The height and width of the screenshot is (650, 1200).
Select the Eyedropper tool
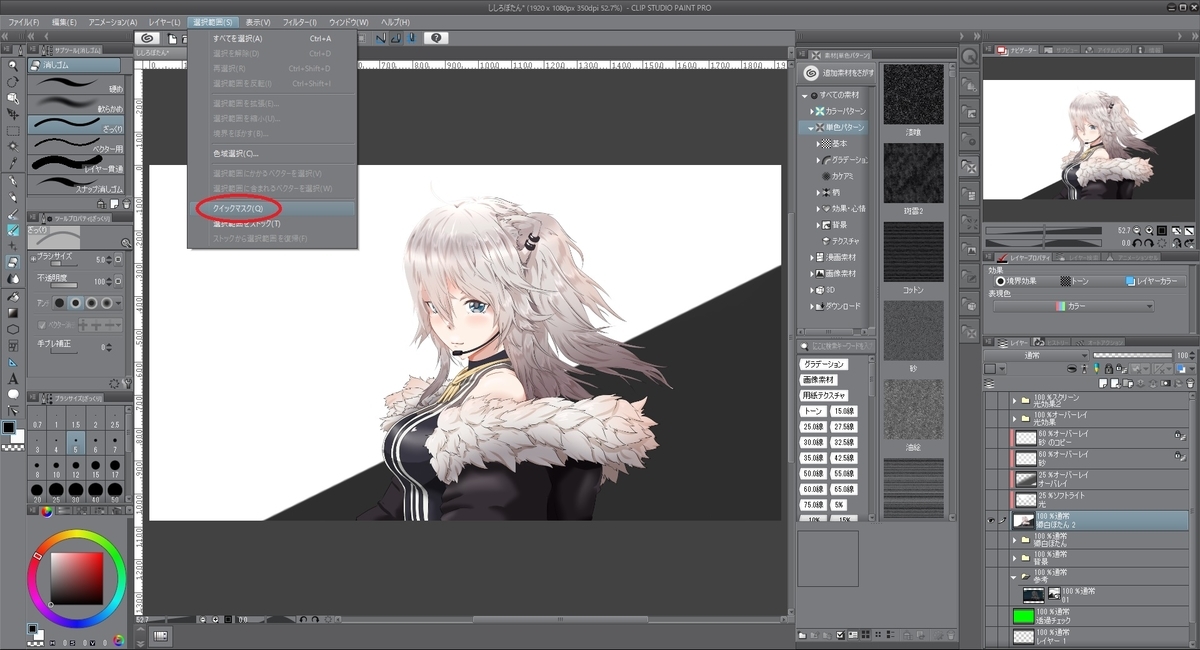pos(13,163)
